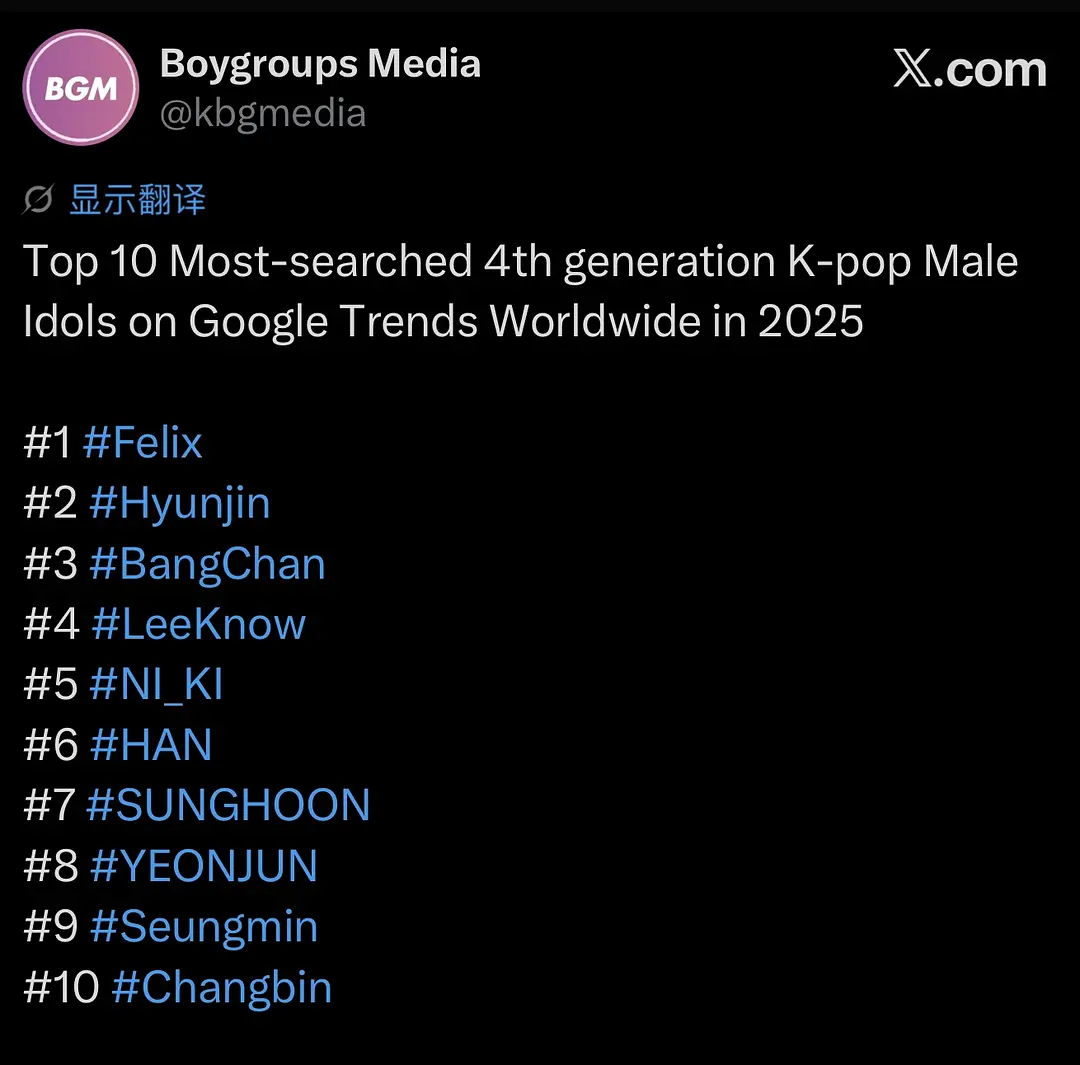Open the #Changbin hashtag
1080x1065 pixels.
221,987
